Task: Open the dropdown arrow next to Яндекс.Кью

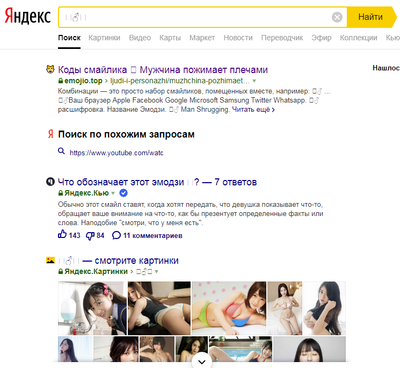Action: tap(113, 193)
